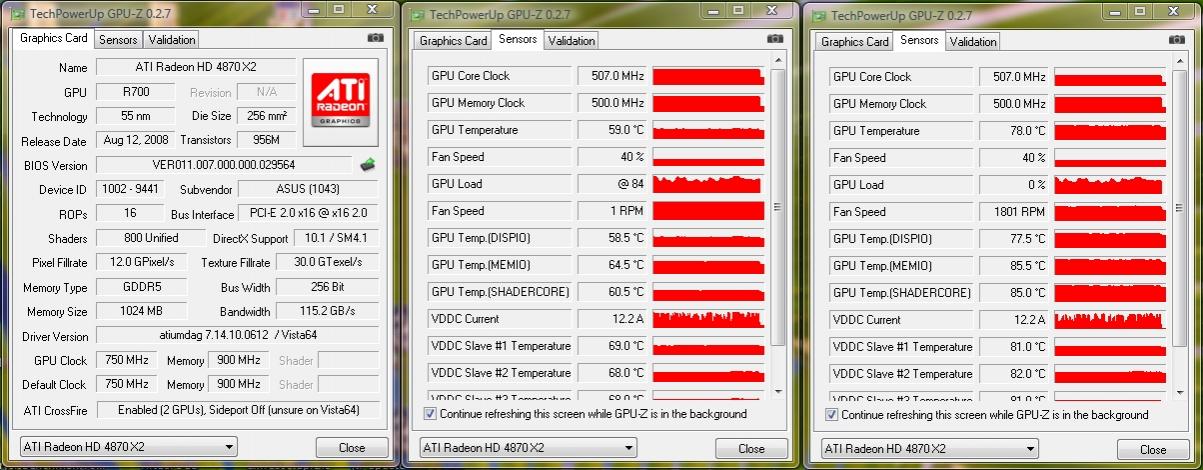Uncheck 'Continue refreshing' checkbox in the middle window
This screenshot has width=1203, height=470.
[431, 413]
